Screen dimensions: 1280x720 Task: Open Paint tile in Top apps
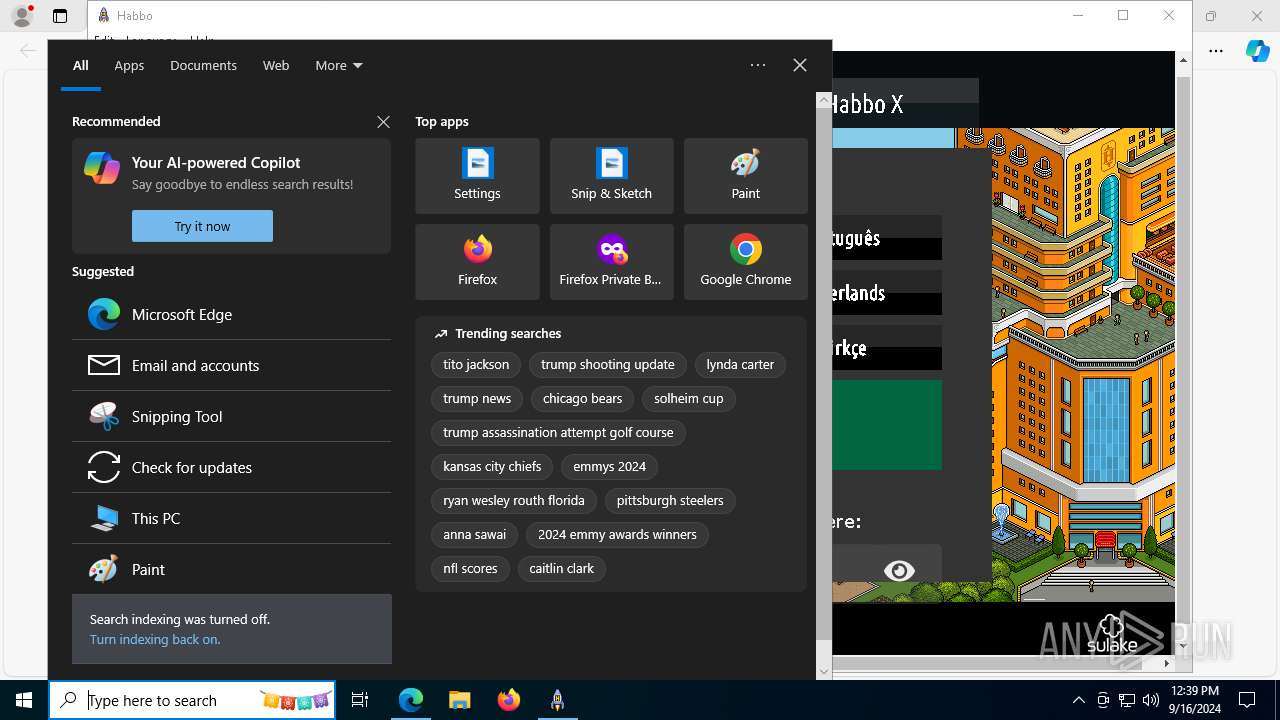tap(745, 176)
